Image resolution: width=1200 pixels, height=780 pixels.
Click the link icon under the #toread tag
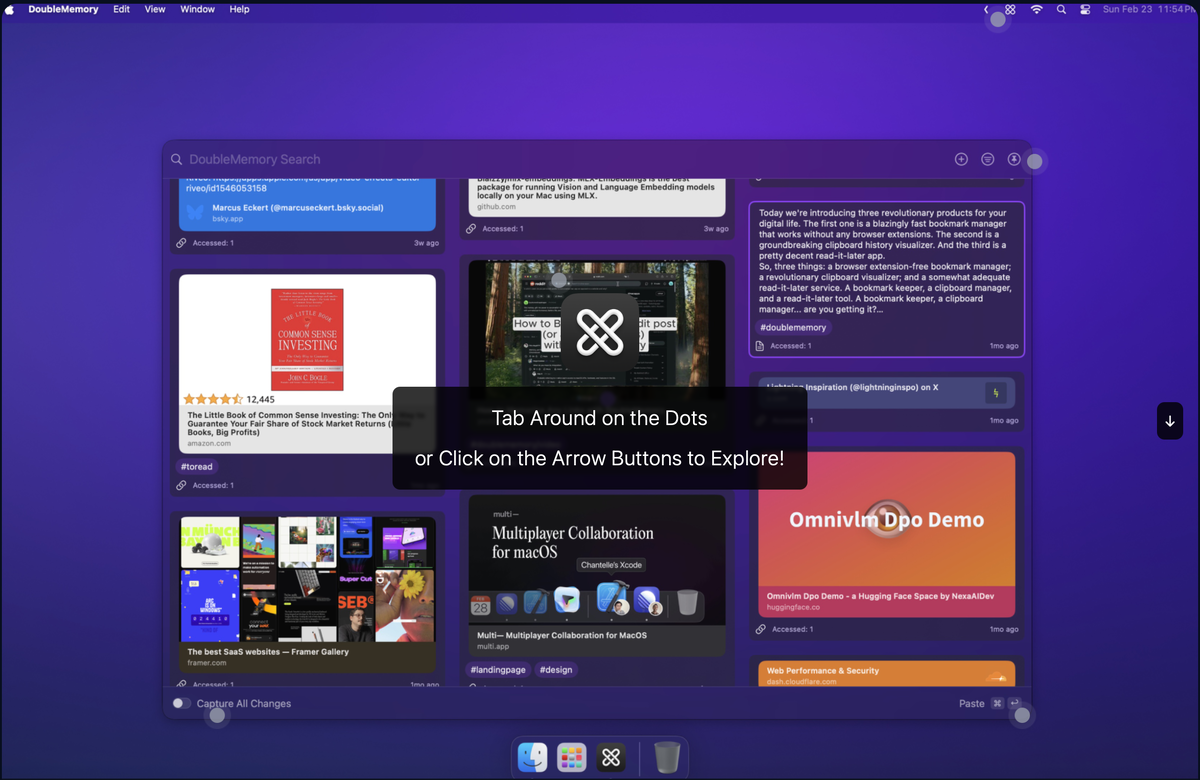(181, 485)
